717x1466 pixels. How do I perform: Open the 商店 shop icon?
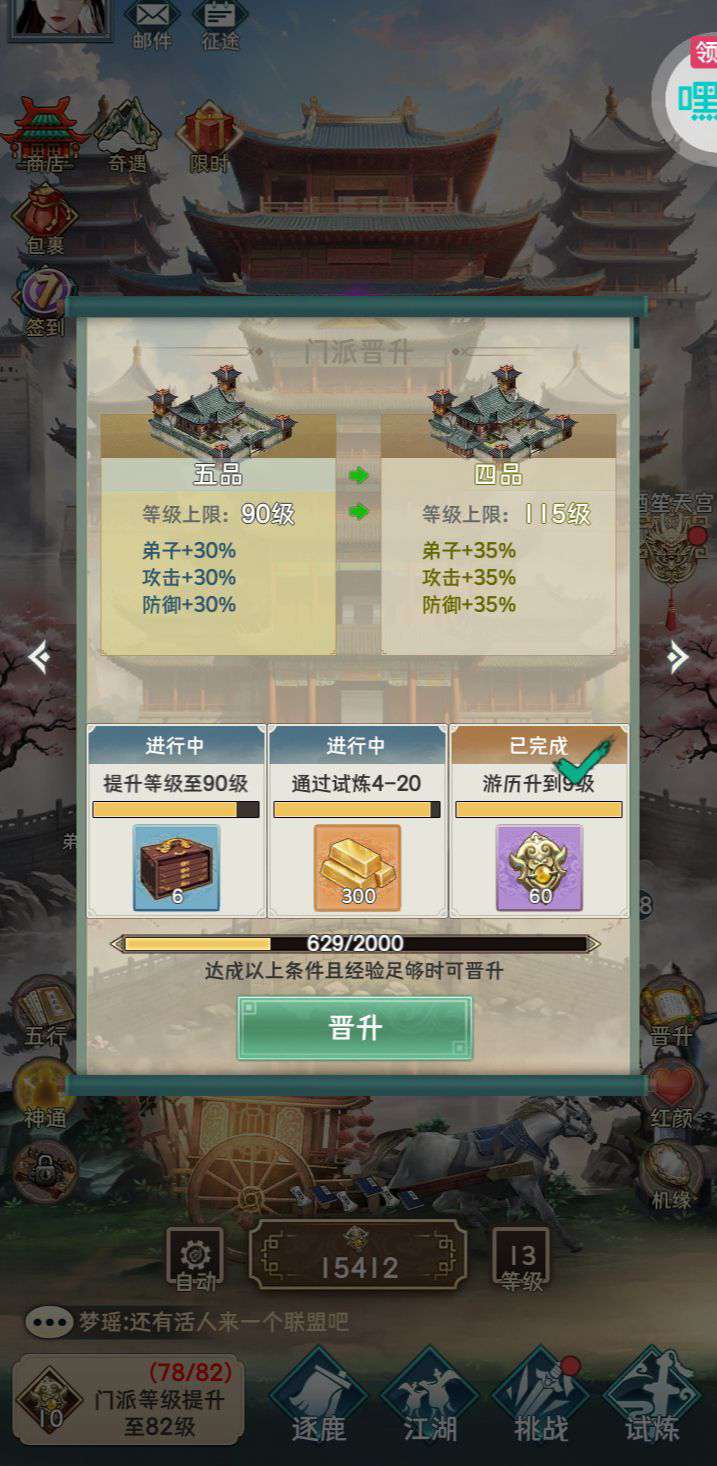click(44, 135)
